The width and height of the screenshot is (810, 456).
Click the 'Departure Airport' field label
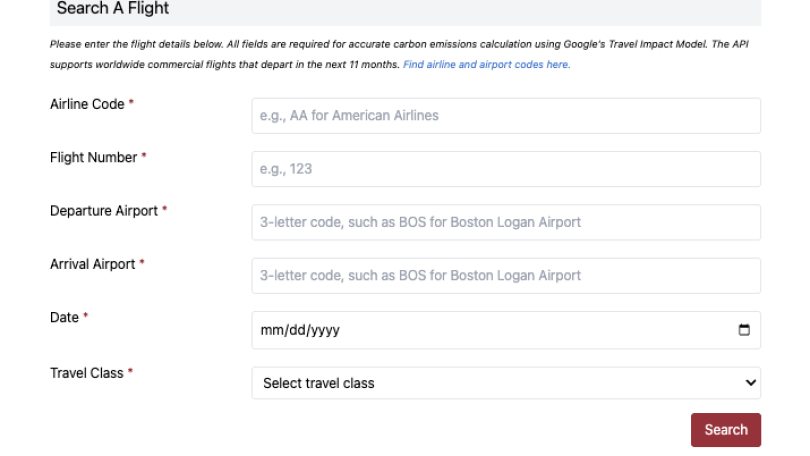(x=104, y=211)
